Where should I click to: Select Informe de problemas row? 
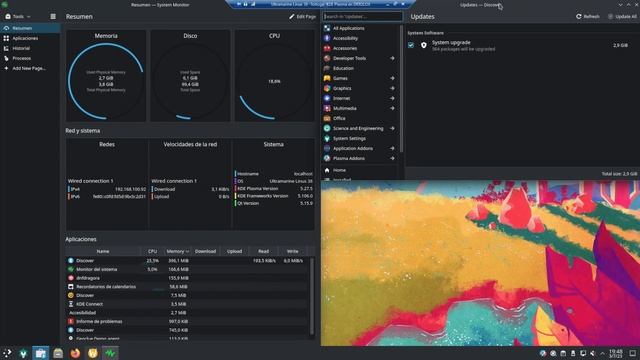coord(187,322)
